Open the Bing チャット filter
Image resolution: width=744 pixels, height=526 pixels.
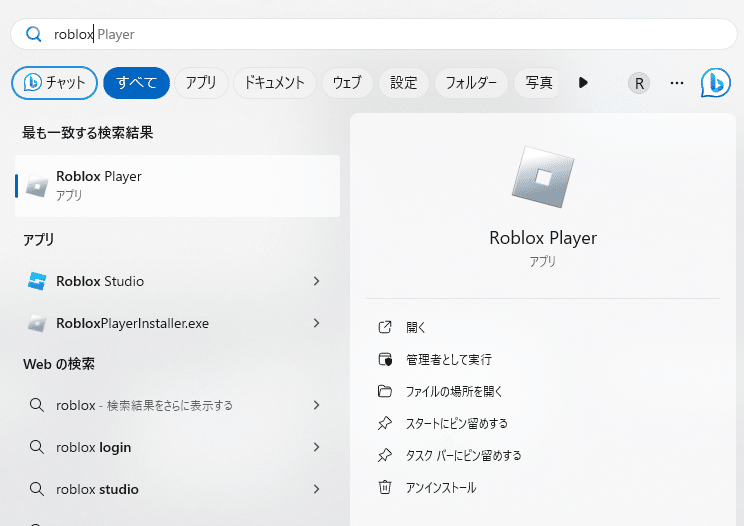pos(54,83)
